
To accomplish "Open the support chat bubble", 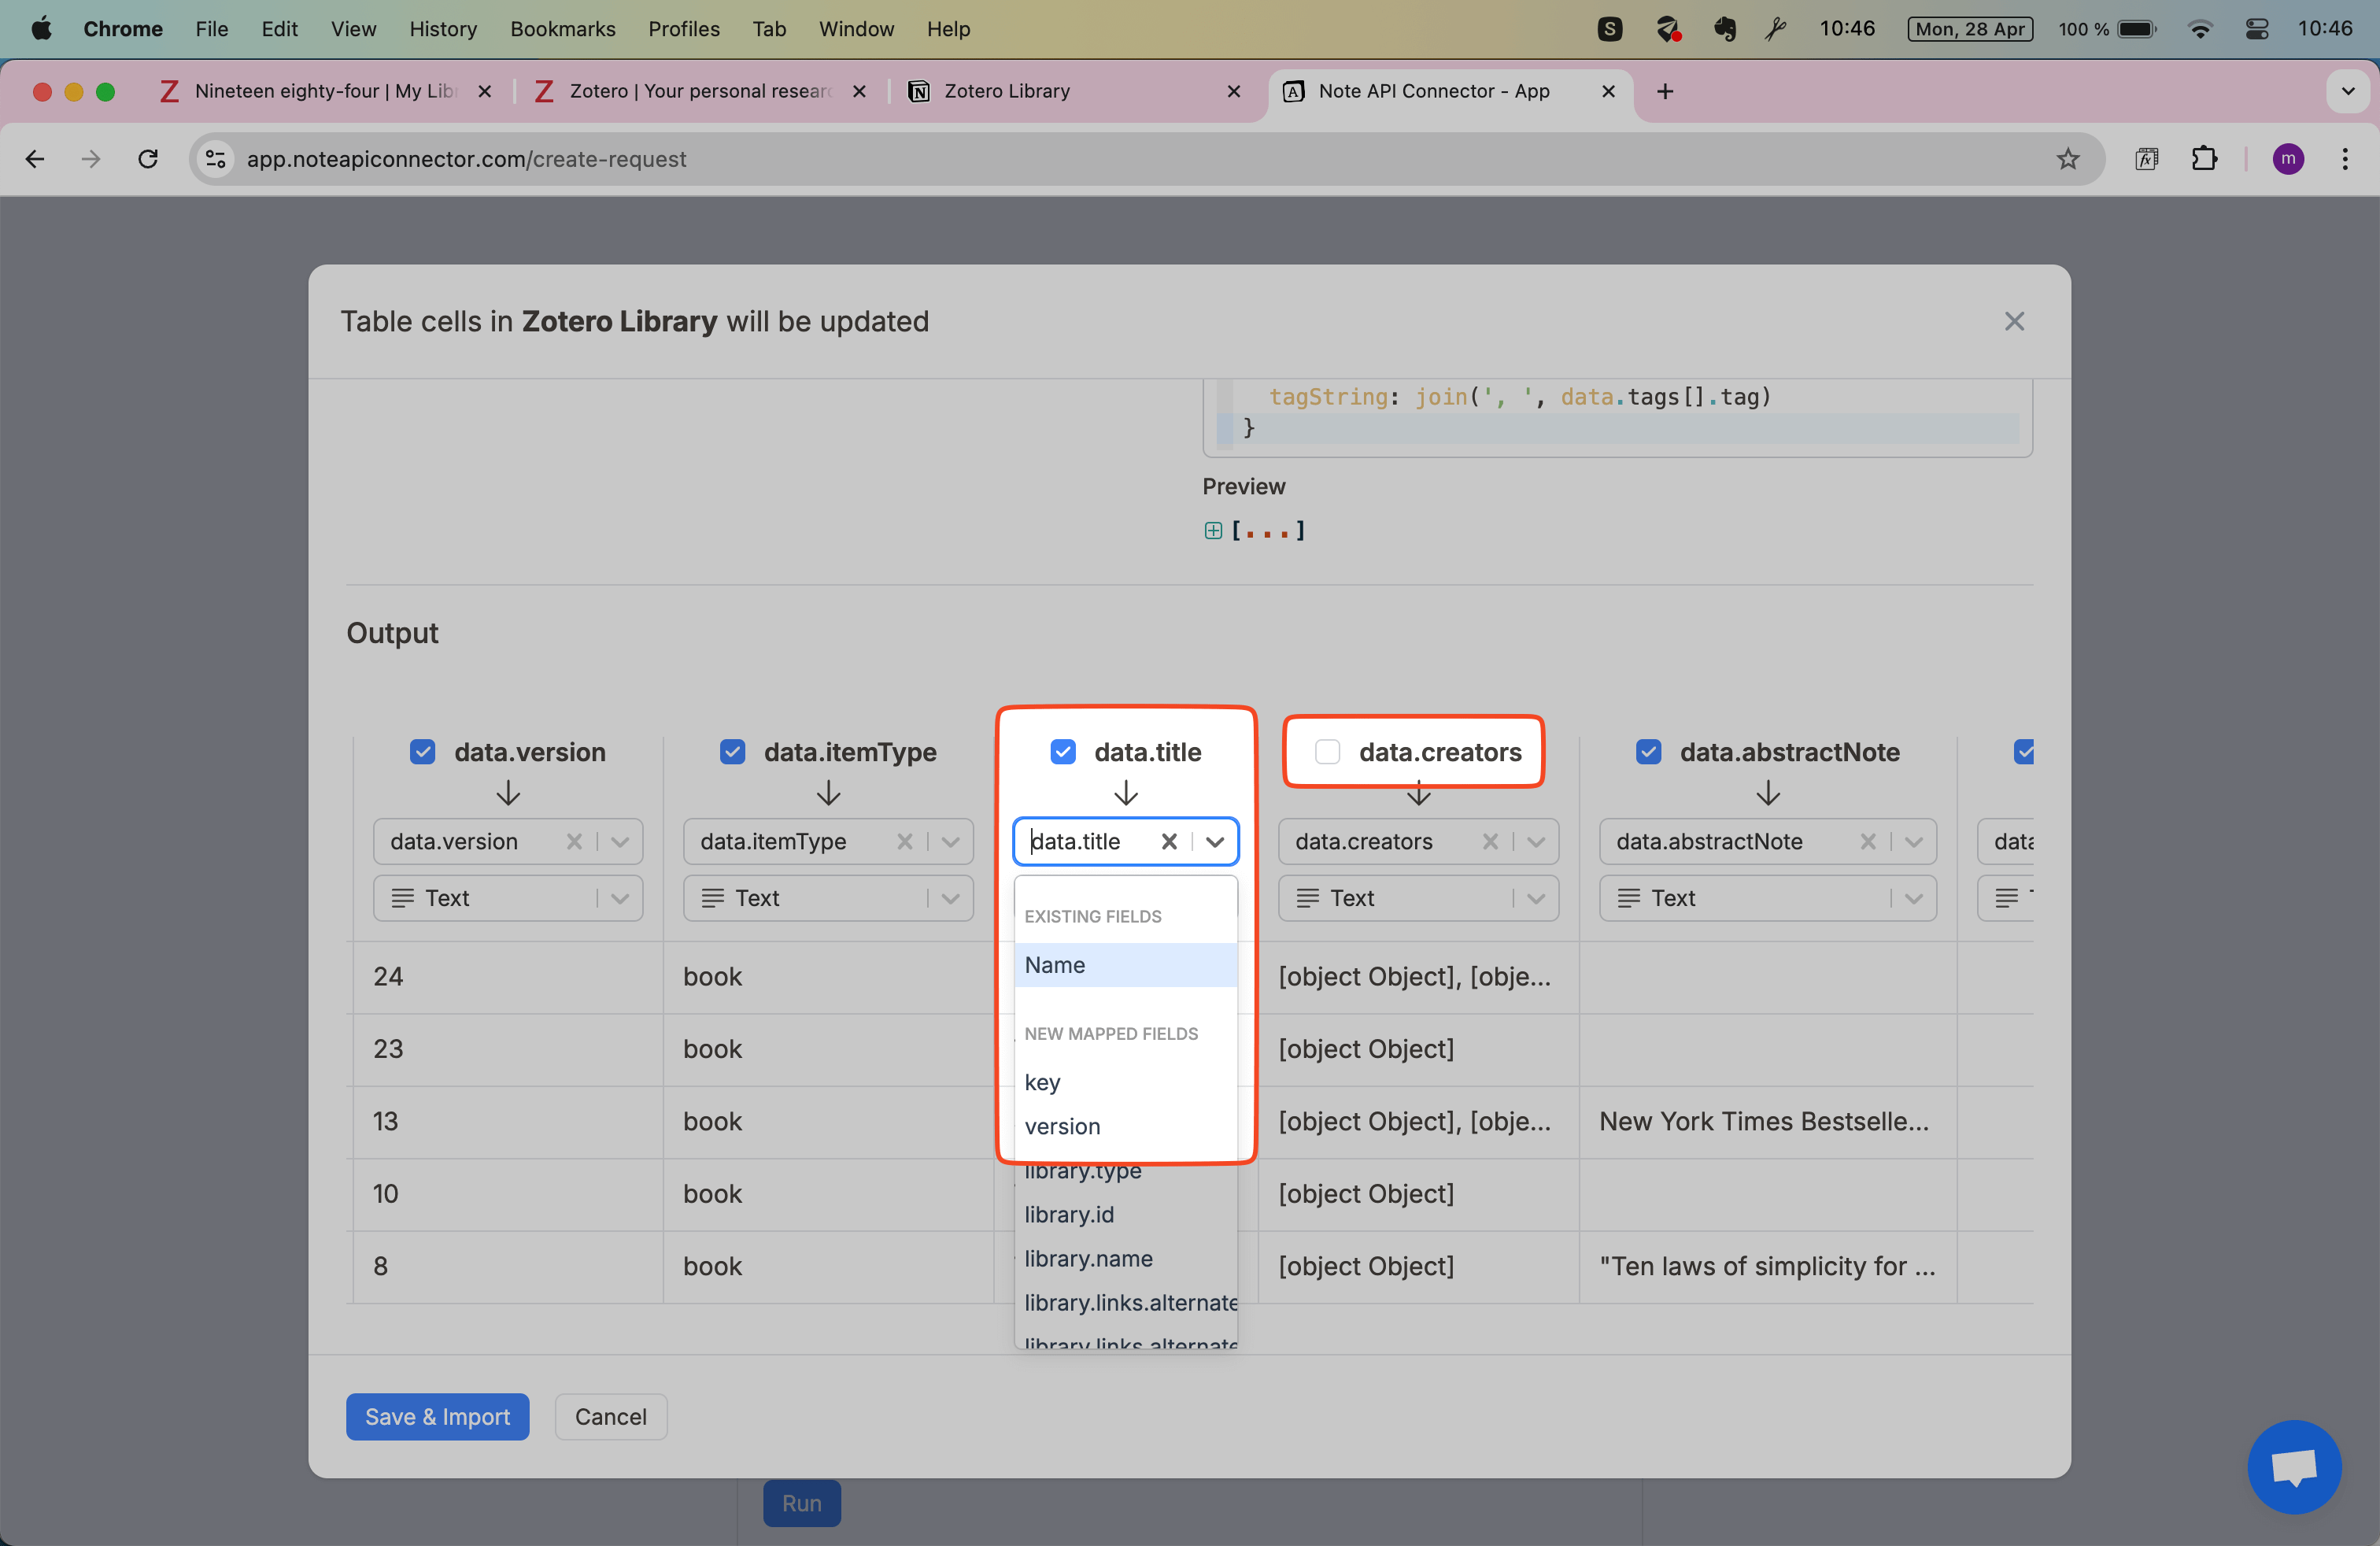I will (x=2294, y=1466).
